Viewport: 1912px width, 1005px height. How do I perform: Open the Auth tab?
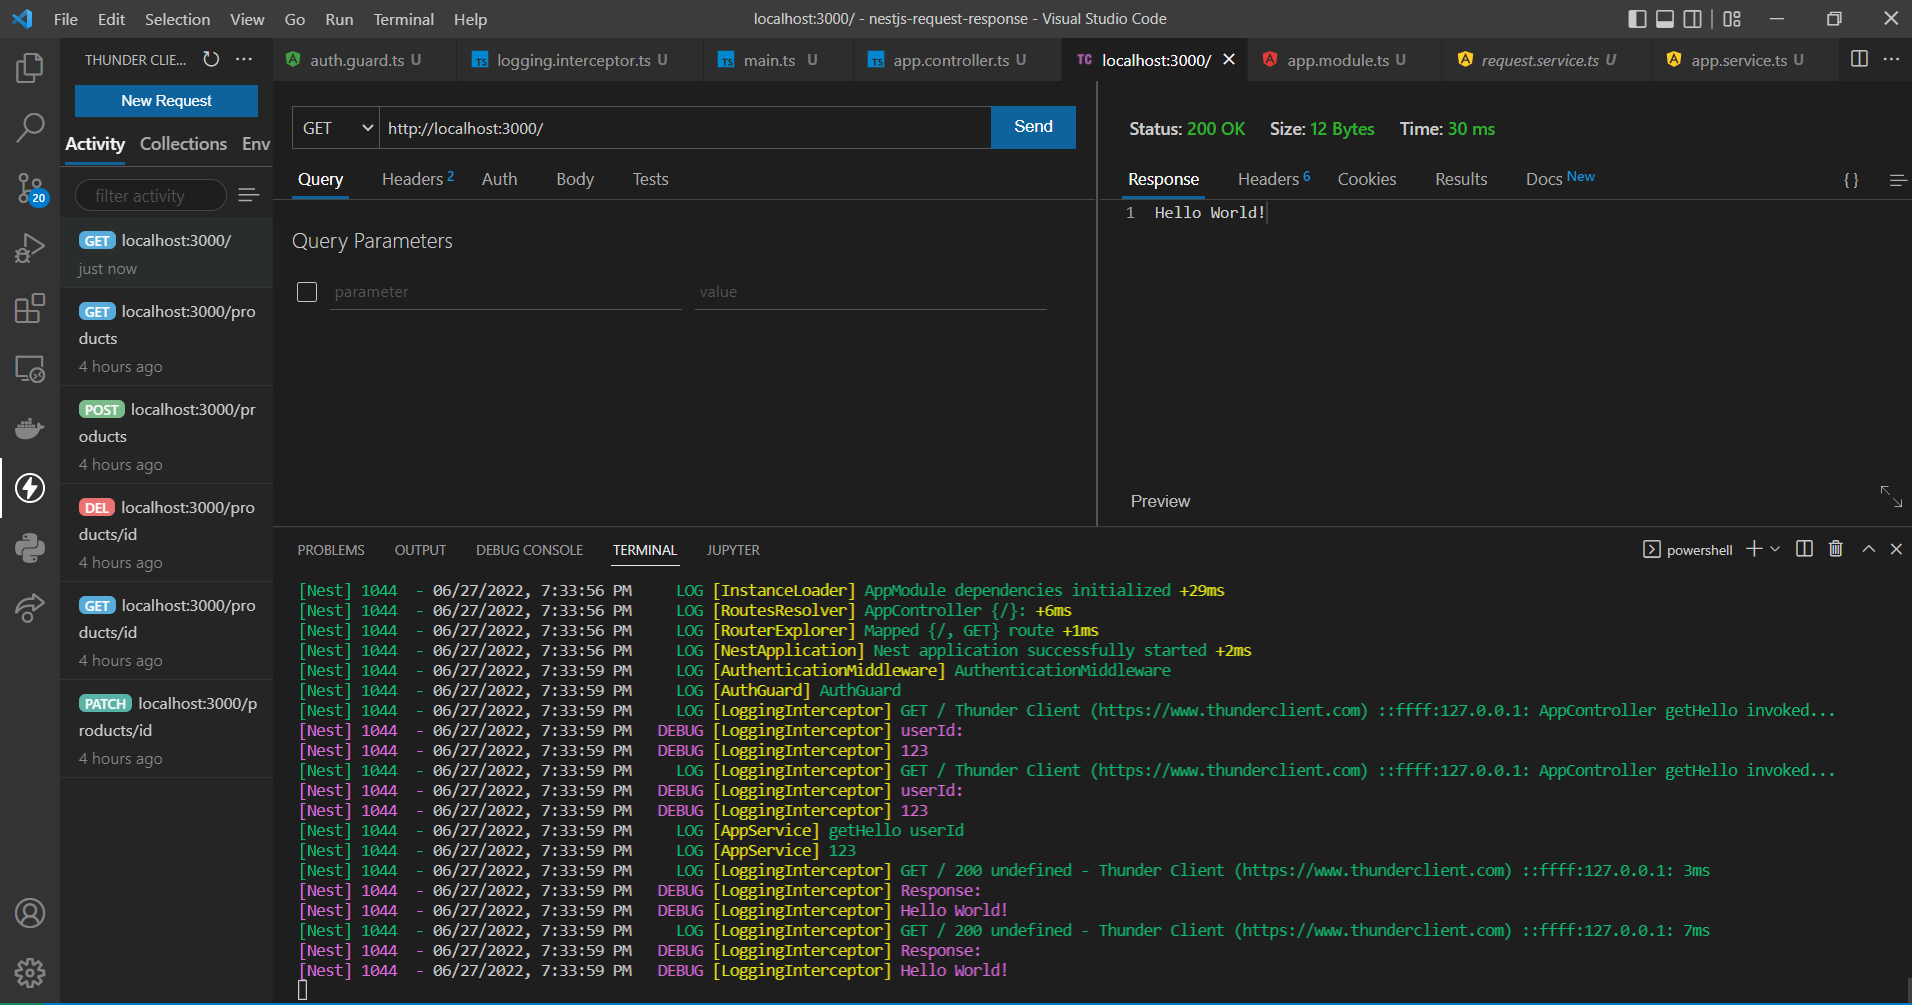[499, 179]
